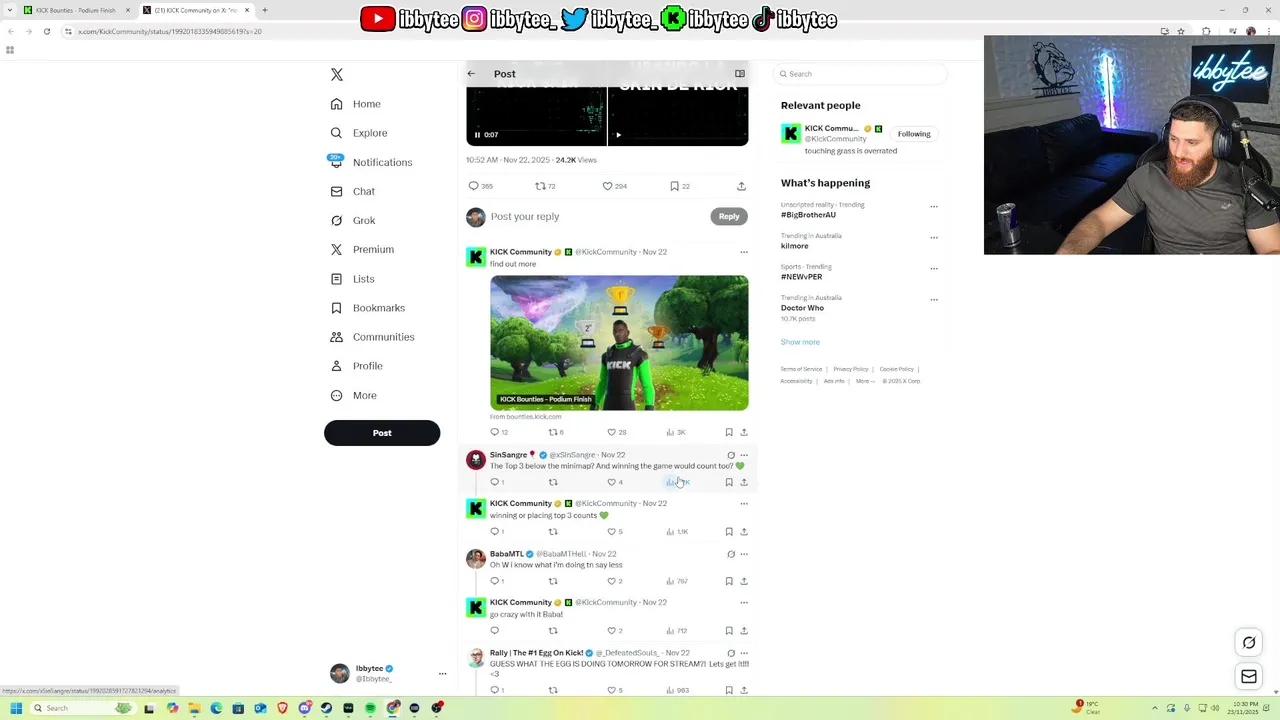Open Notifications in the sidebar
Image resolution: width=1280 pixels, height=720 pixels.
[x=370, y=162]
